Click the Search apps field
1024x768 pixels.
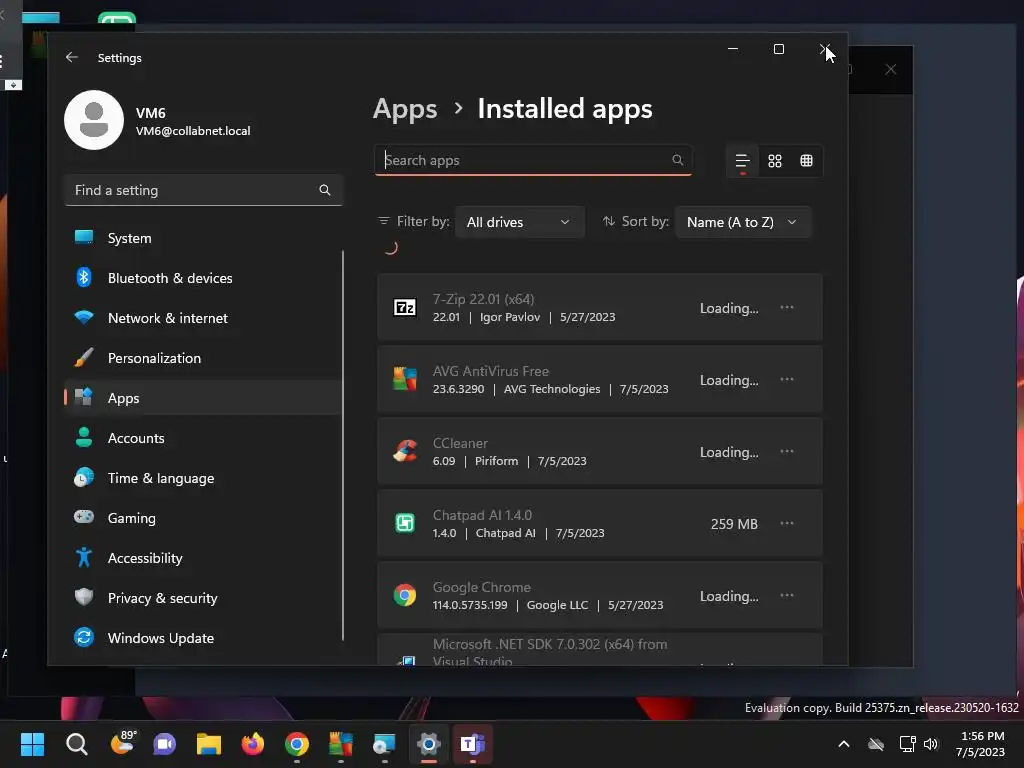pyautogui.click(x=533, y=160)
